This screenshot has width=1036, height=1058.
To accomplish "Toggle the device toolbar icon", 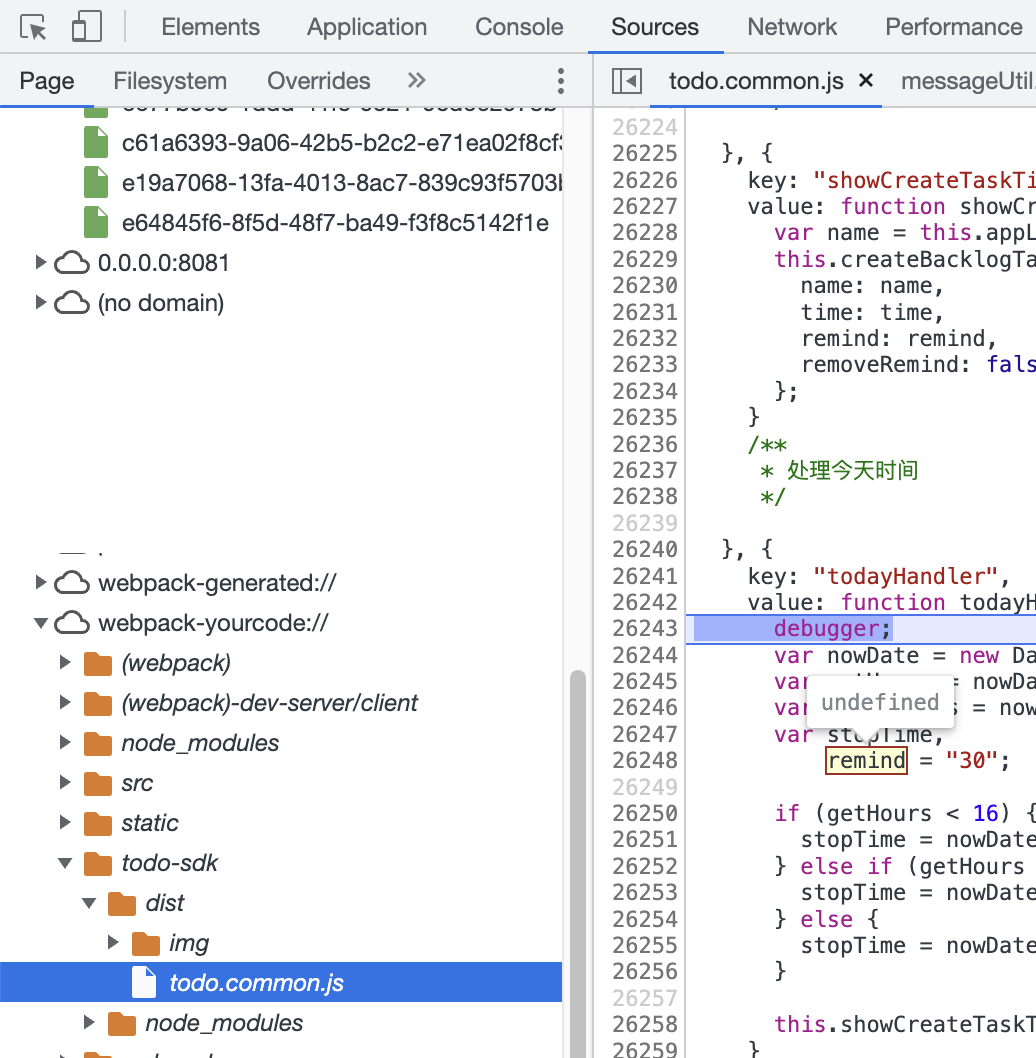I will (86, 27).
